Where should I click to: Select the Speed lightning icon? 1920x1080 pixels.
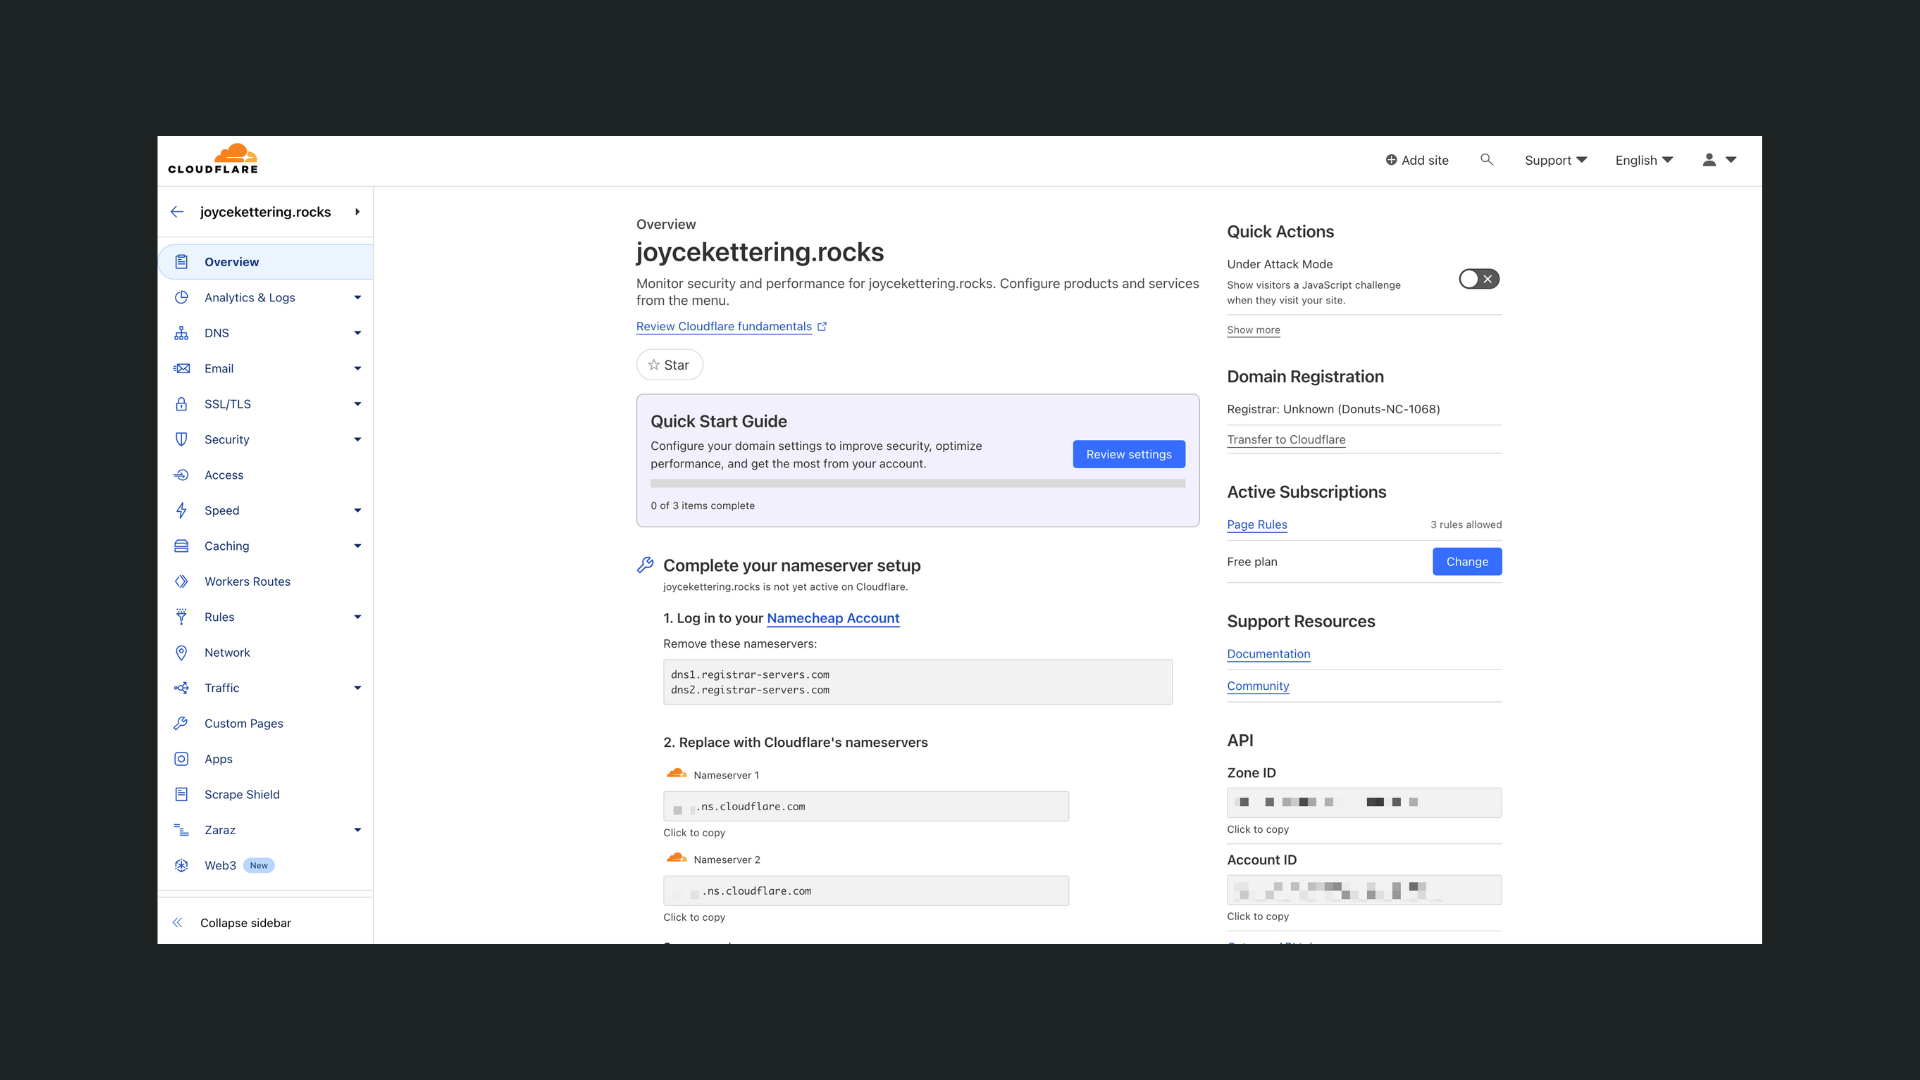pyautogui.click(x=181, y=510)
